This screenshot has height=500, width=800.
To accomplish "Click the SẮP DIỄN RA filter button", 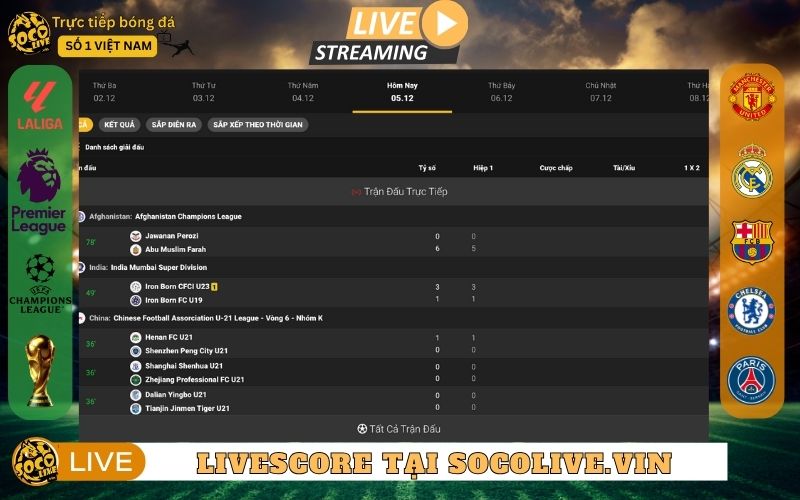I will pyautogui.click(x=174, y=124).
